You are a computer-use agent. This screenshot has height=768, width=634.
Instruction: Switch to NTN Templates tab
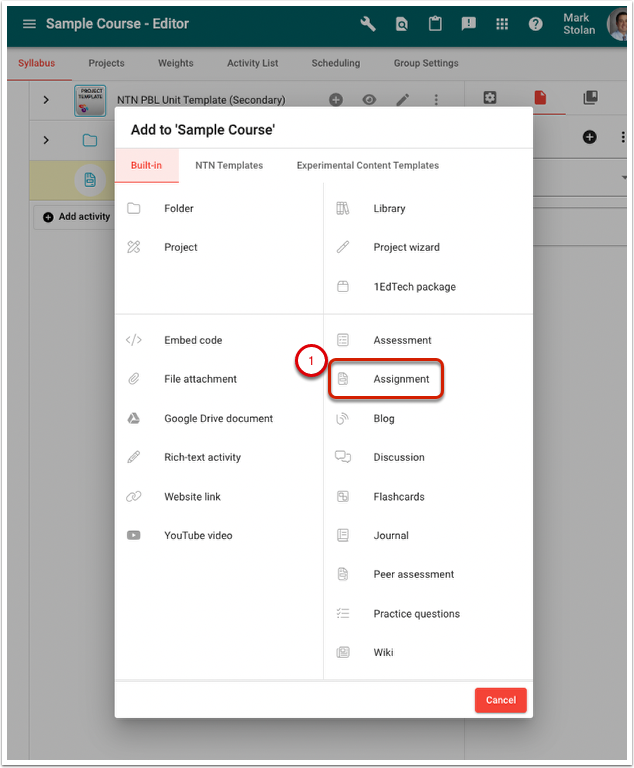[228, 165]
